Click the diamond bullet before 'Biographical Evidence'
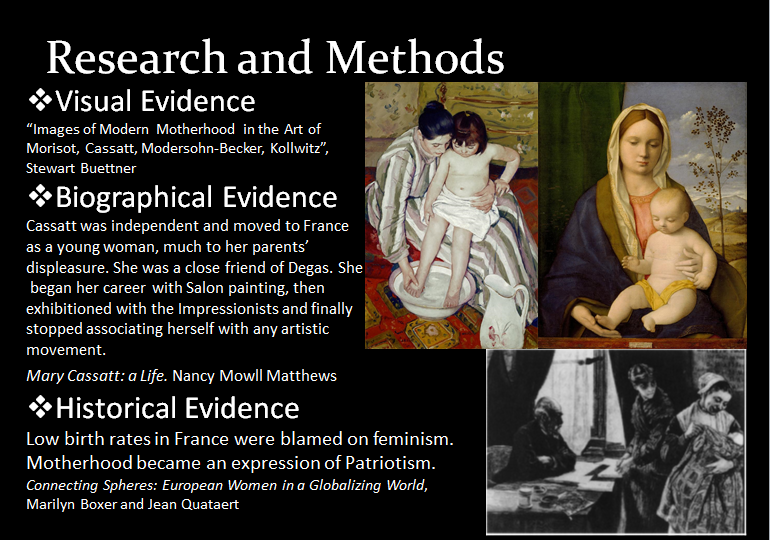The image size is (770, 540). [x=40, y=196]
